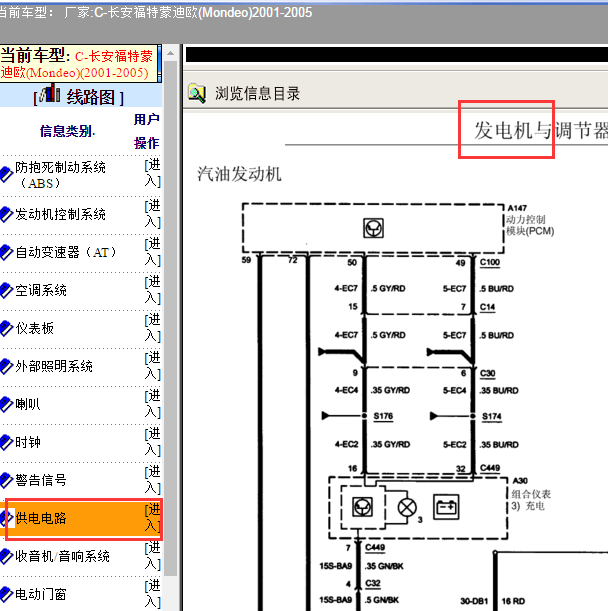The image size is (608, 611).
Task: Click [进入] for 喇叭
Action: coord(152,404)
